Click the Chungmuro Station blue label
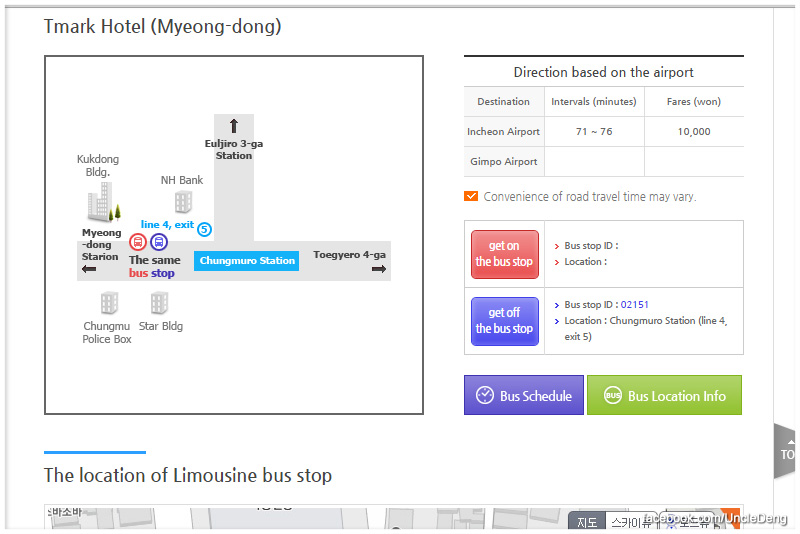This screenshot has width=800, height=534. coord(247,261)
